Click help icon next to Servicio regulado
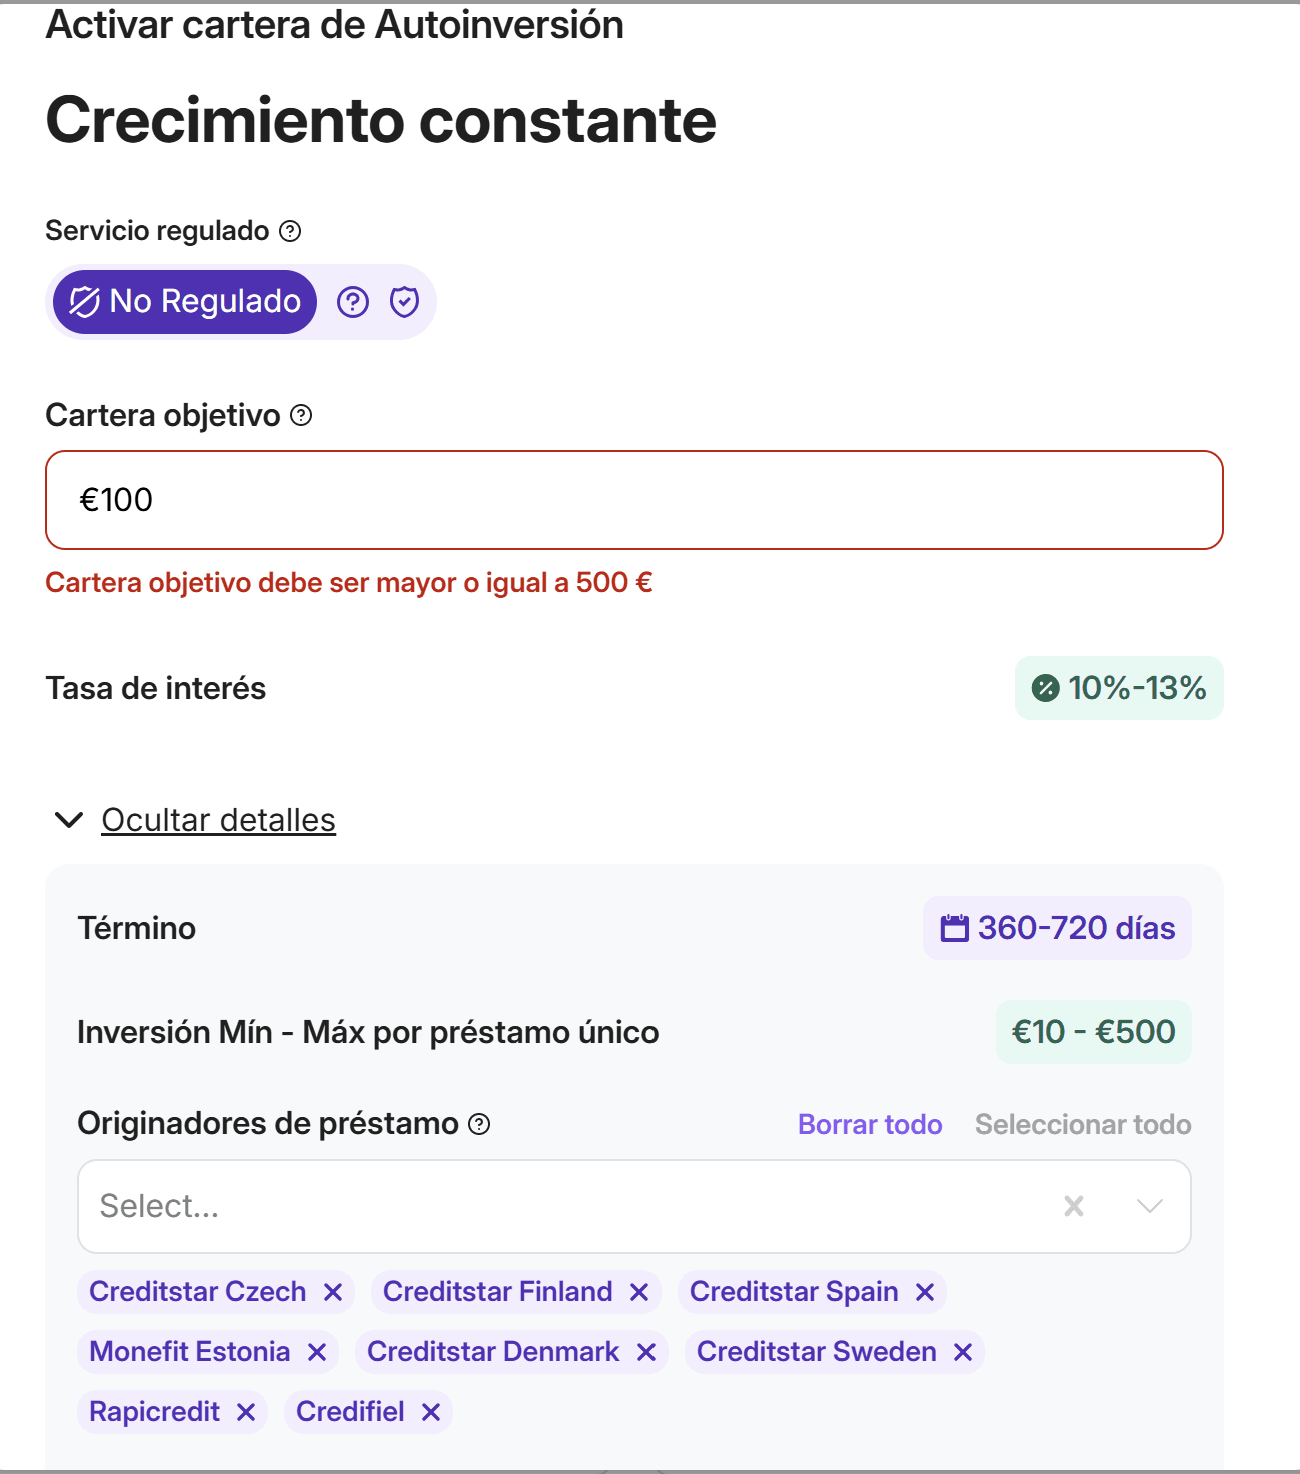 point(290,231)
